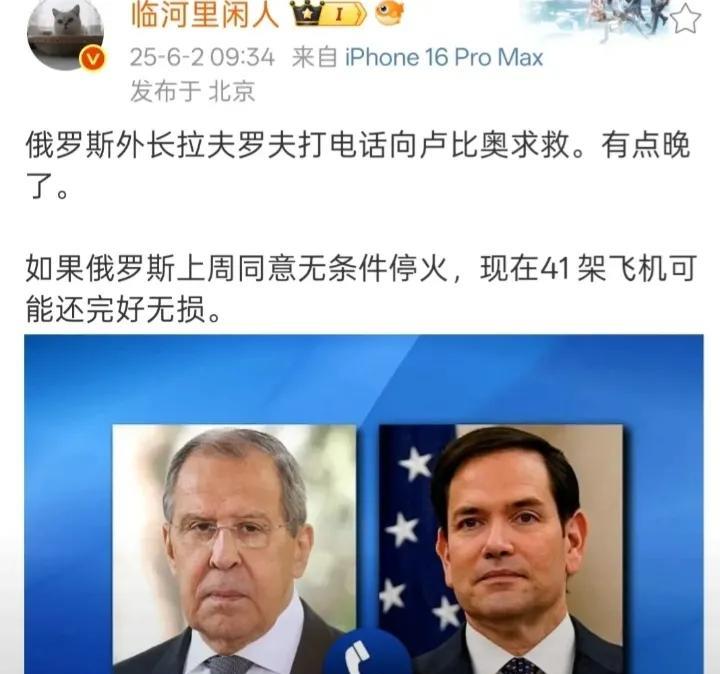Viewport: 720px width, 674px height.
Task: Open the portrait of the gray-haired man with glasses
Action: click(x=234, y=549)
